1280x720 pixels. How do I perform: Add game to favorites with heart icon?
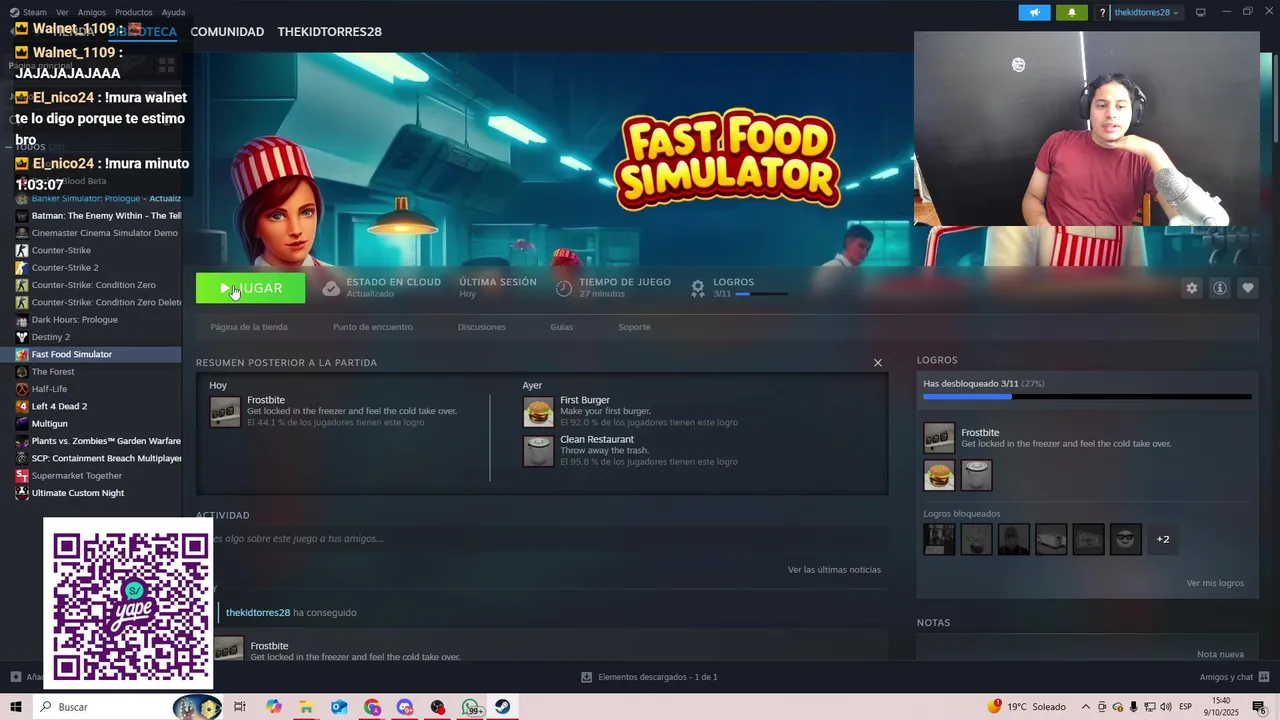1247,288
